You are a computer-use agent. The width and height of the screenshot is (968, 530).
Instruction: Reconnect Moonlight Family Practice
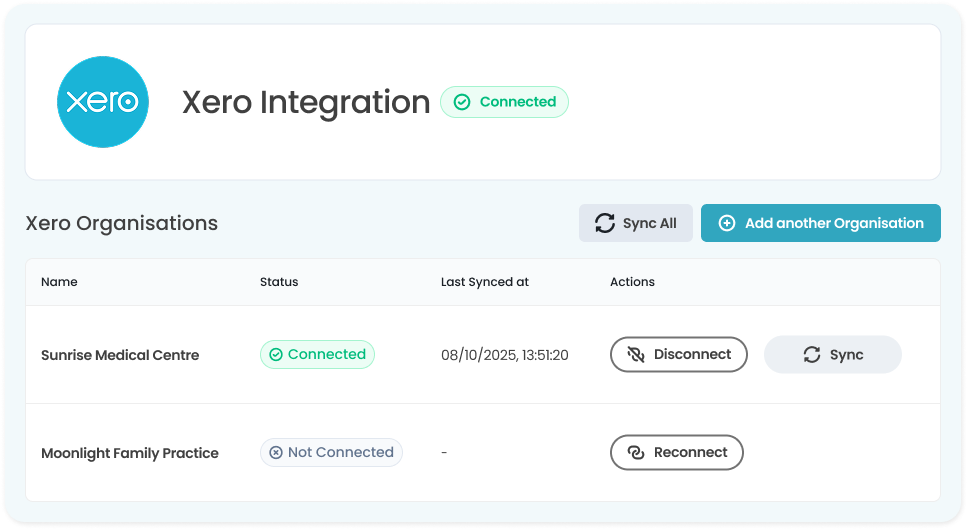pos(677,452)
